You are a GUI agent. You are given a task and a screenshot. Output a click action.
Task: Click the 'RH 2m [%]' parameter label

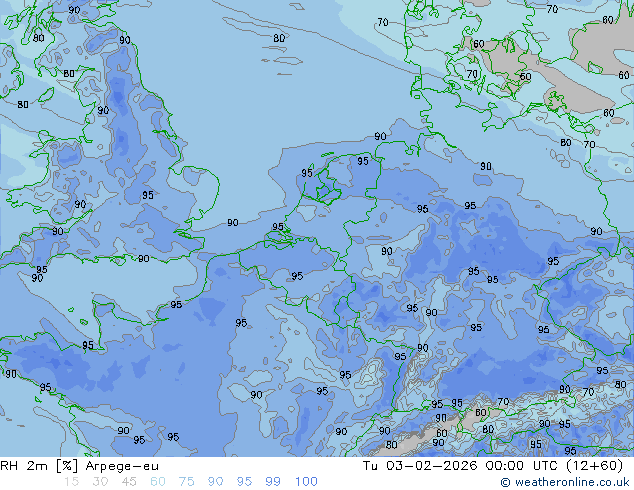pos(39,466)
